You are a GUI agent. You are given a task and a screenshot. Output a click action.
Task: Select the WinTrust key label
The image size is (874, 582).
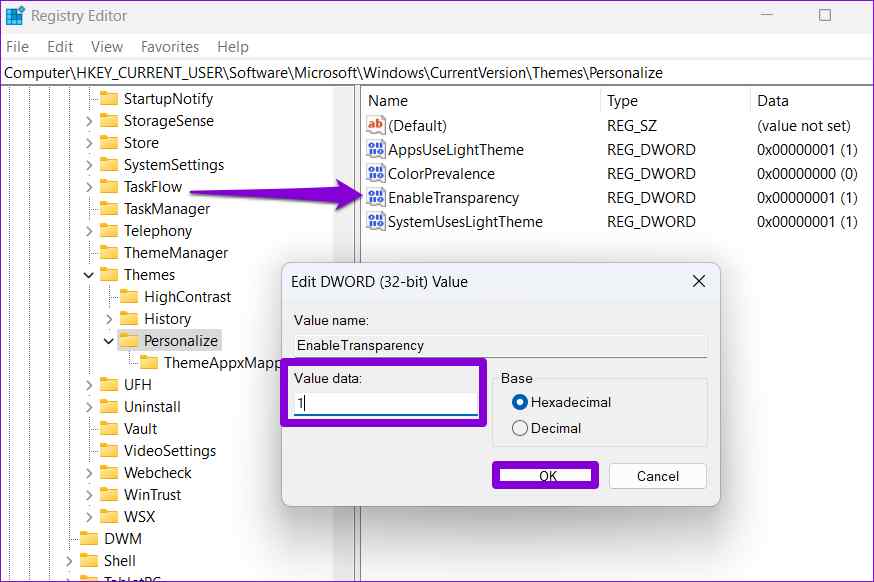pyautogui.click(x=152, y=495)
